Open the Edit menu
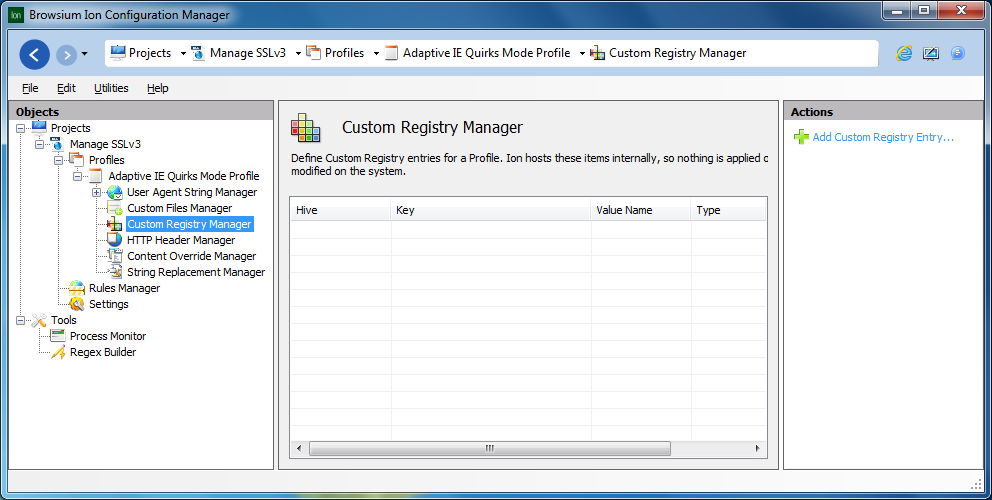The width and height of the screenshot is (992, 500). click(x=66, y=88)
